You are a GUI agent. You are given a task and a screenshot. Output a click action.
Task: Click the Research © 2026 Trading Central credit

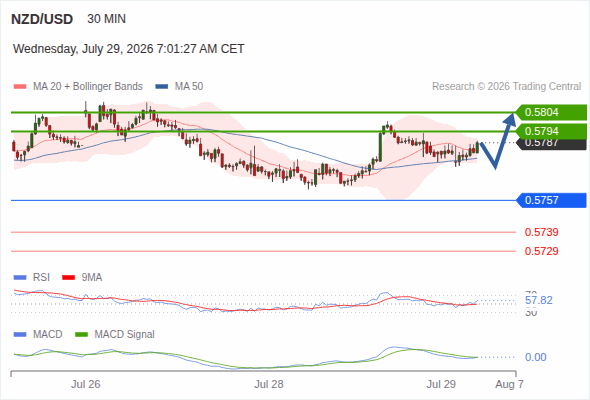coord(506,87)
